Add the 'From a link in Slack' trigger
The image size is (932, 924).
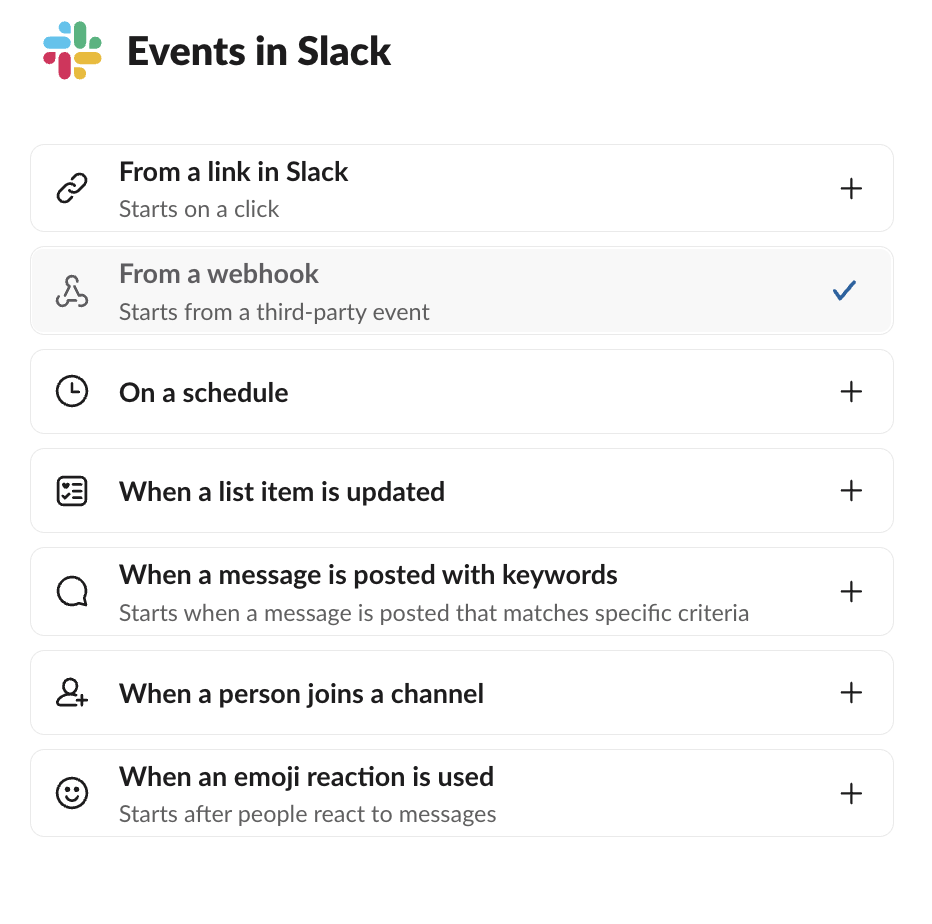851,188
